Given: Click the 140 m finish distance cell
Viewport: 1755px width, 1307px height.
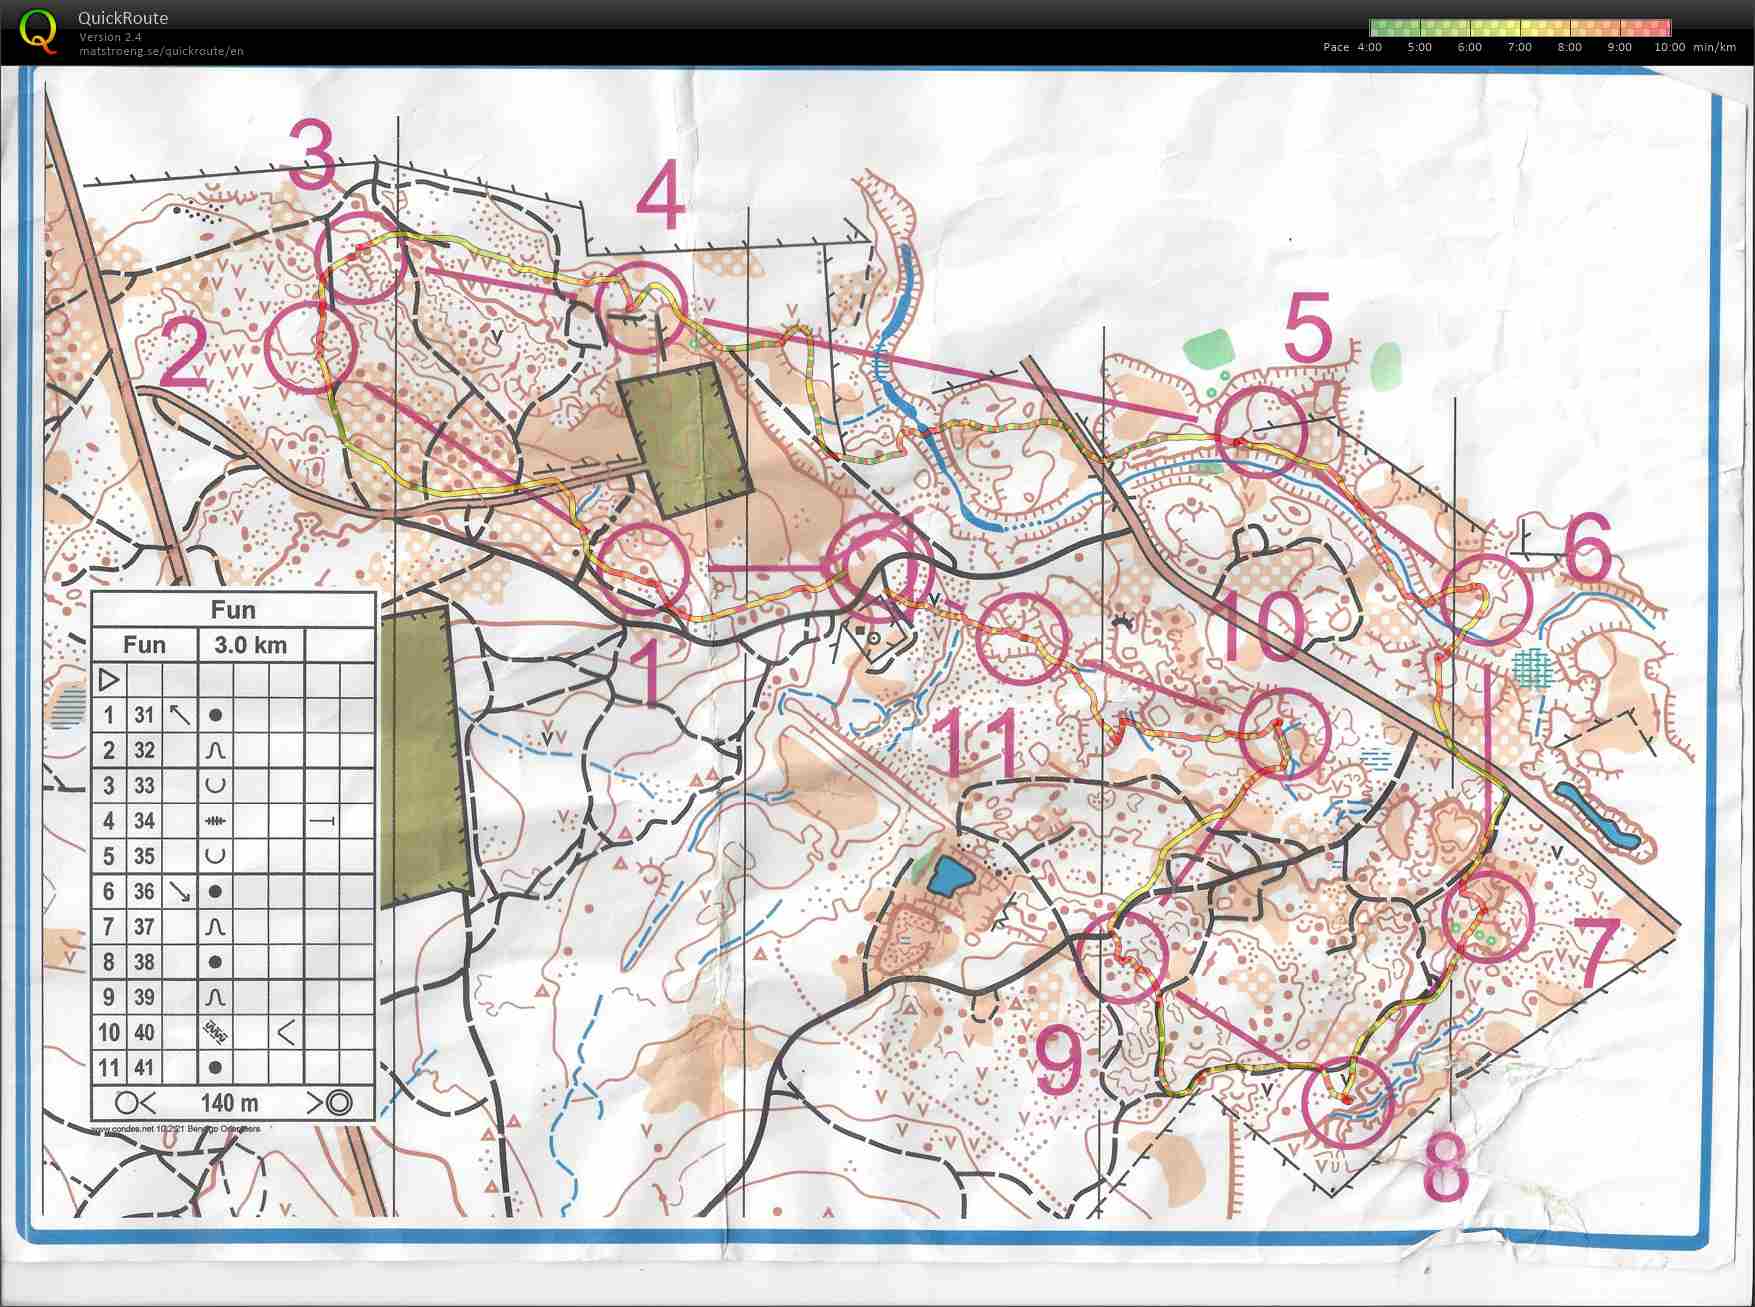Looking at the screenshot, I should point(230,1103).
